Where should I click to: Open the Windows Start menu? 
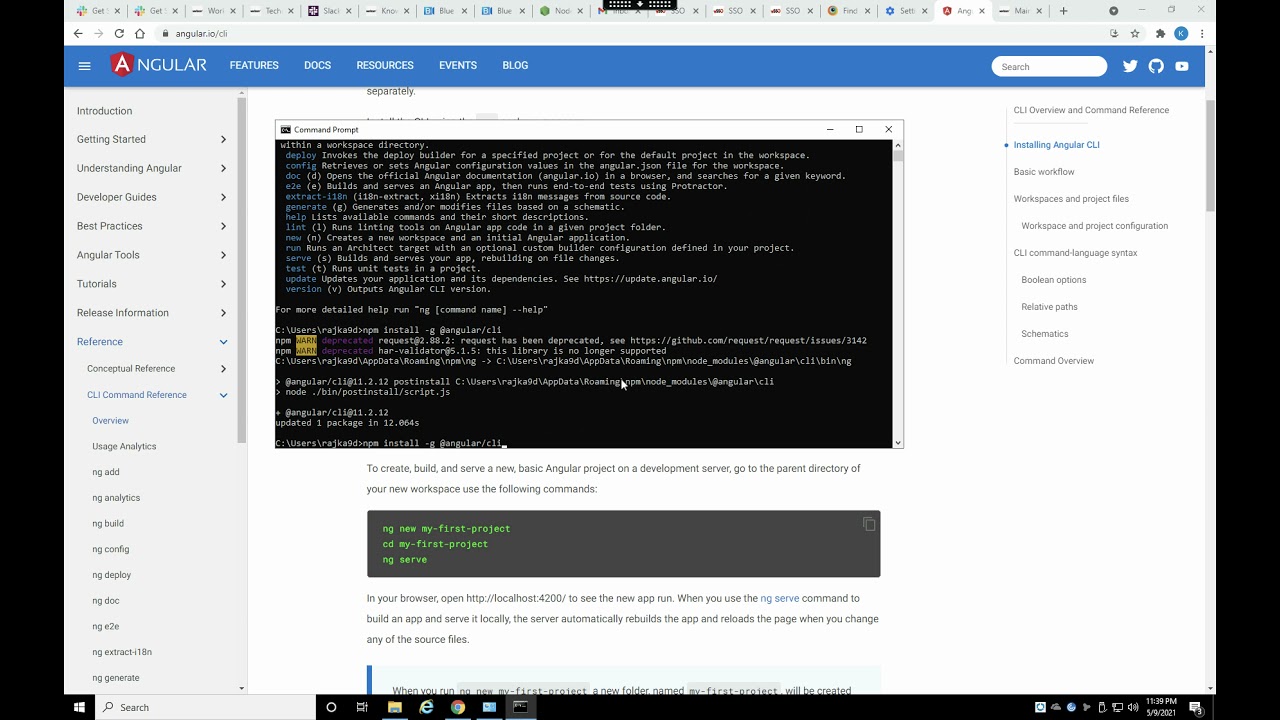(x=79, y=707)
